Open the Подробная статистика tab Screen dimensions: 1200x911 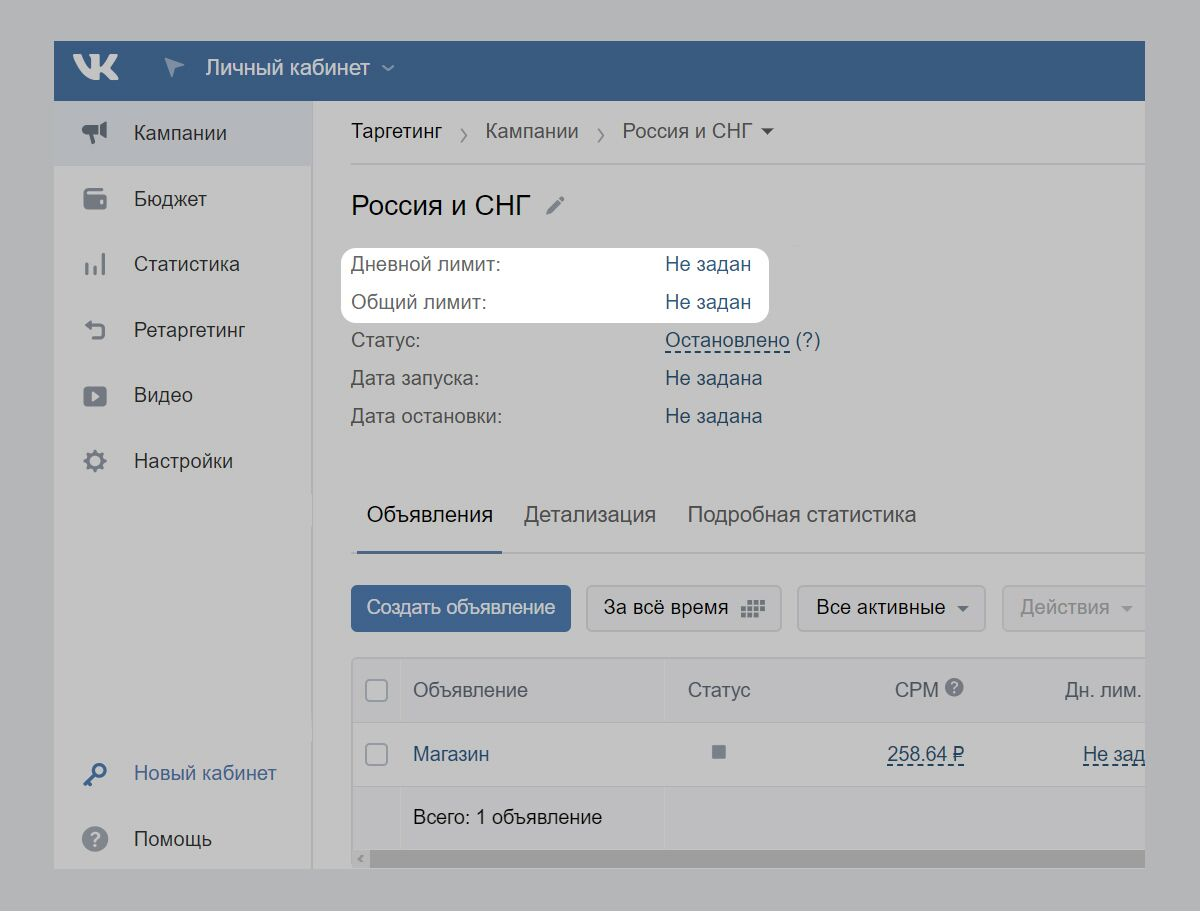(x=801, y=515)
